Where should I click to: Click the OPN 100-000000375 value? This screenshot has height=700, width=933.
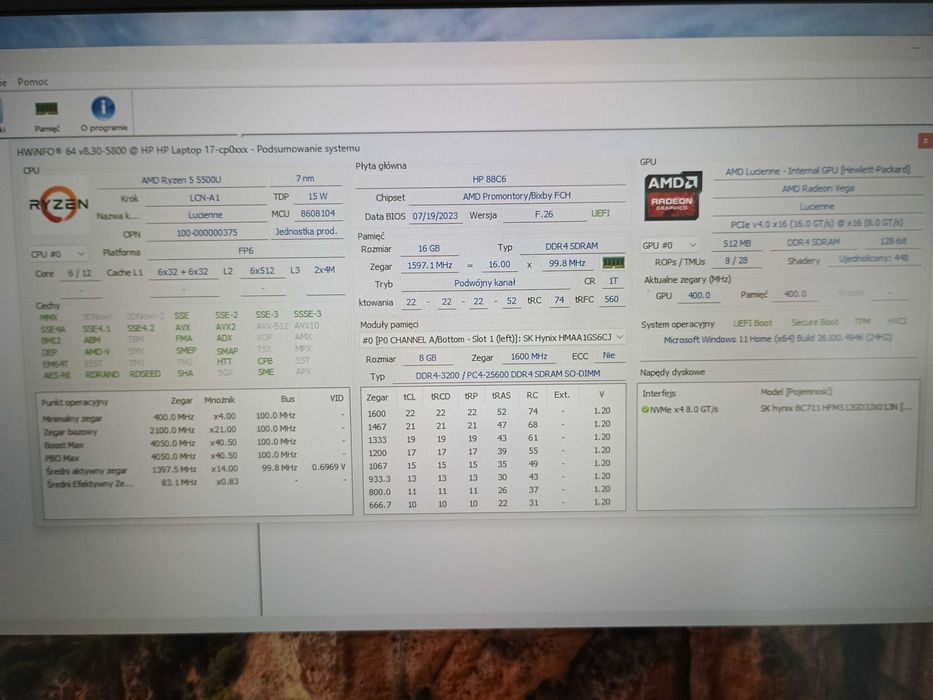pyautogui.click(x=206, y=233)
